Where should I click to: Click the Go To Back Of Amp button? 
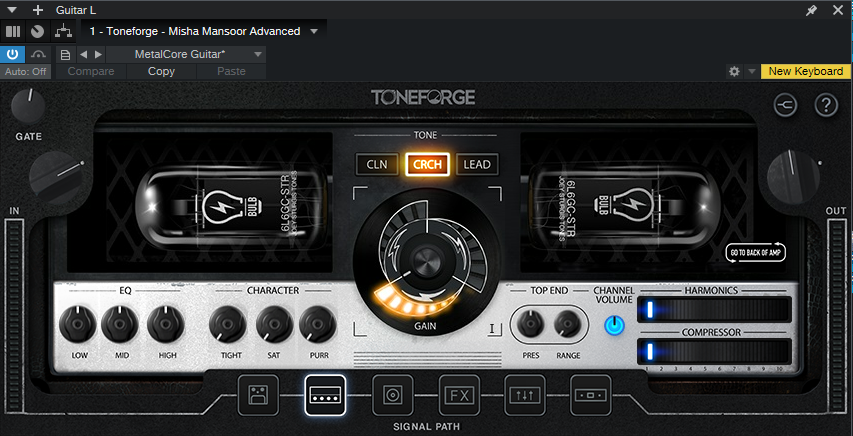(x=756, y=253)
